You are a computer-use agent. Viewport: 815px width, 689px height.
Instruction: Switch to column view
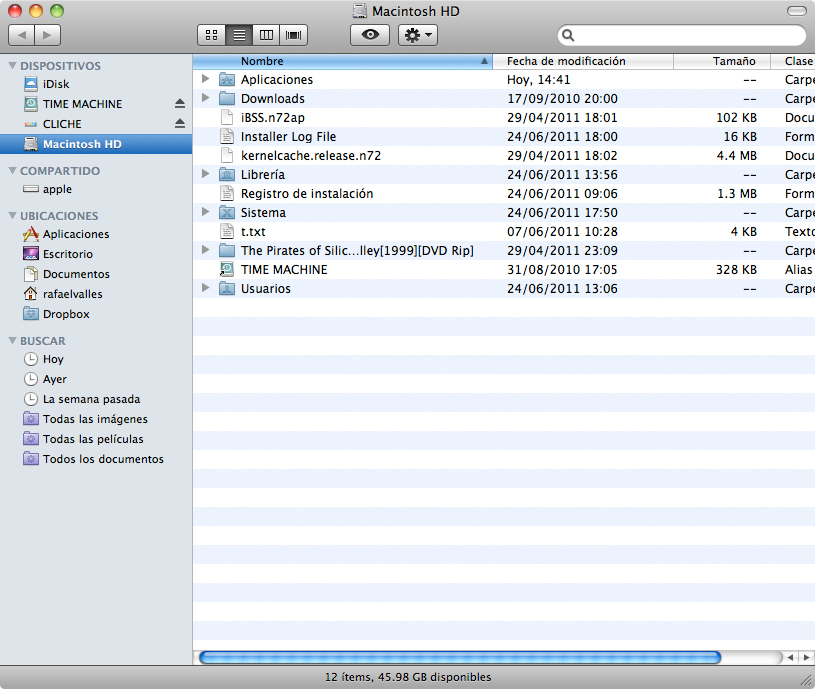[266, 35]
